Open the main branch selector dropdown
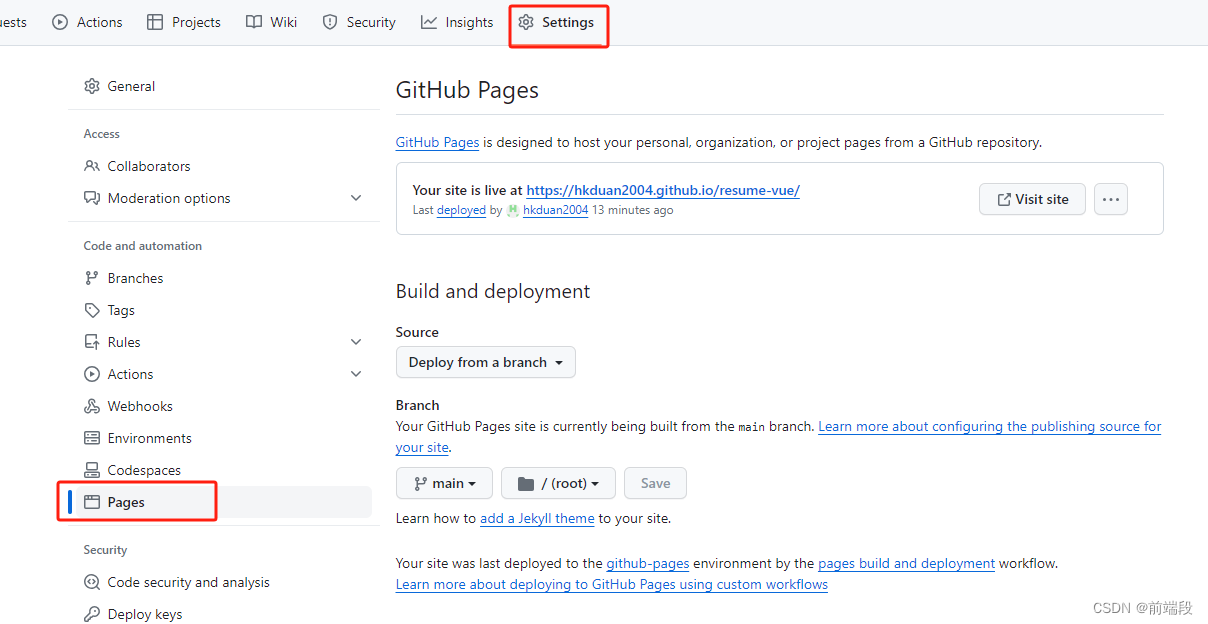The width and height of the screenshot is (1208, 624). [x=444, y=483]
